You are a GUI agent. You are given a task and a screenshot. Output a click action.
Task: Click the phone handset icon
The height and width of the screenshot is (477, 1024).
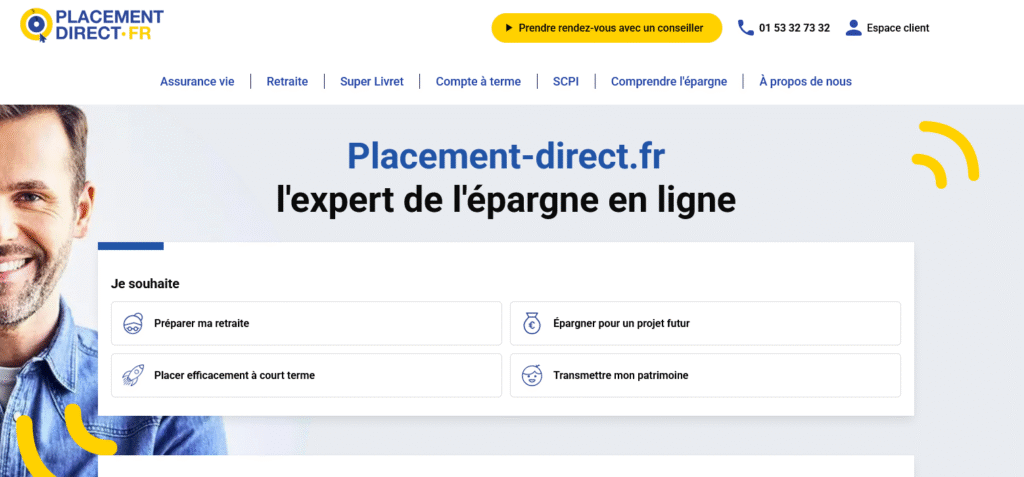click(x=746, y=28)
